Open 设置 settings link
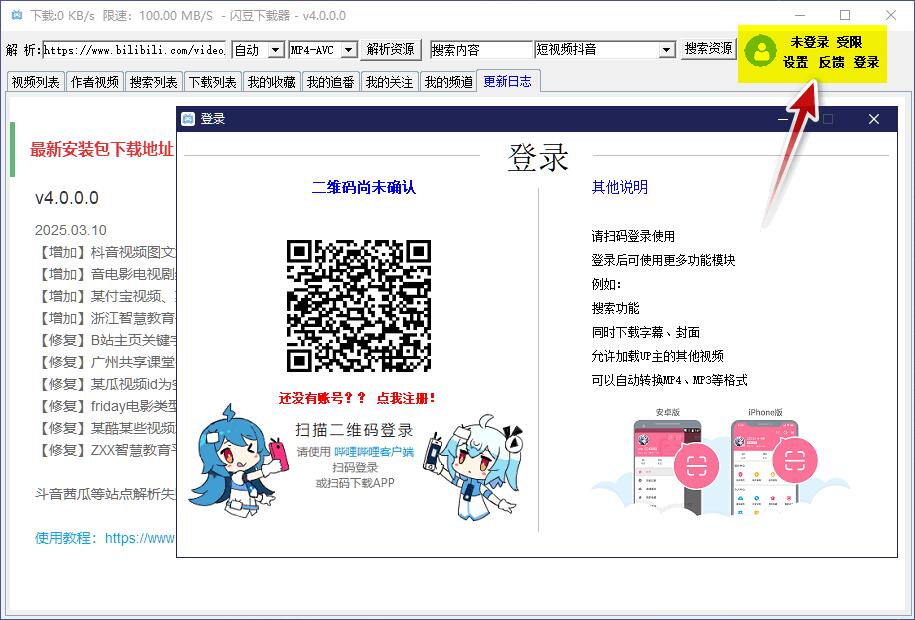 tap(796, 62)
